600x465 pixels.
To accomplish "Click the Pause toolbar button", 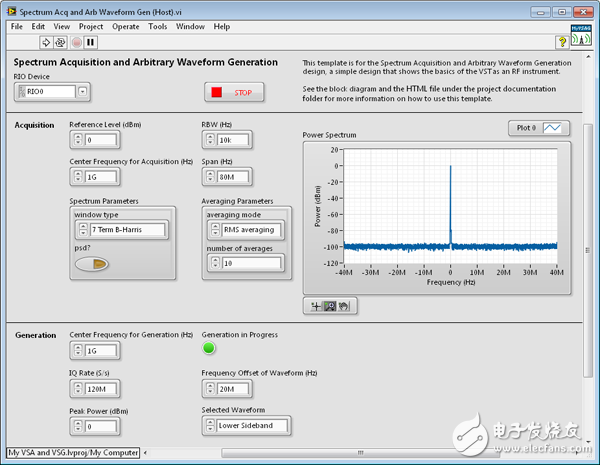I will 90,42.
